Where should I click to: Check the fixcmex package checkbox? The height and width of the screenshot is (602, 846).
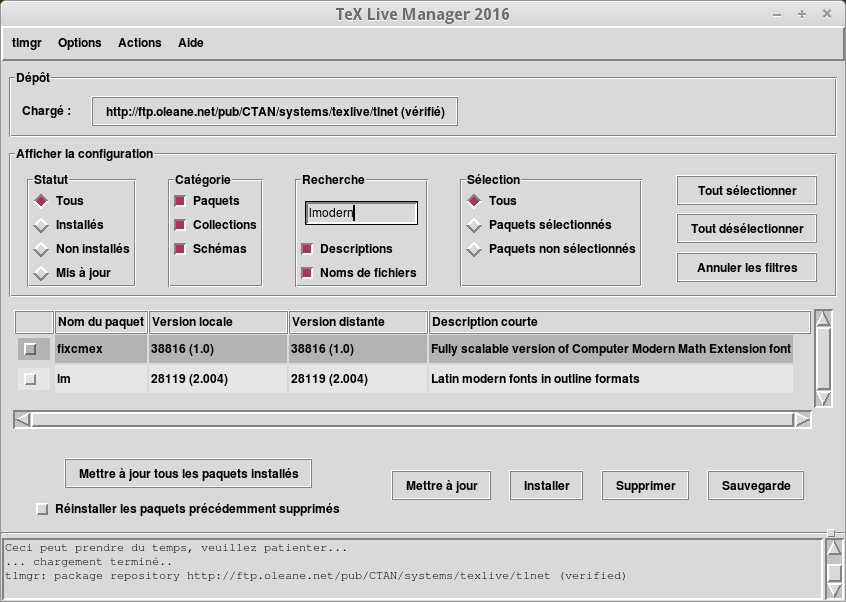(x=30, y=350)
